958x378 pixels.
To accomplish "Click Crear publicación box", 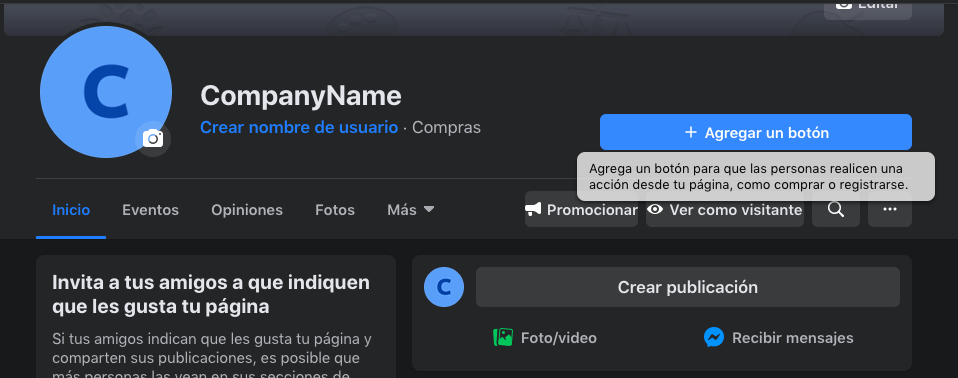I will point(687,287).
